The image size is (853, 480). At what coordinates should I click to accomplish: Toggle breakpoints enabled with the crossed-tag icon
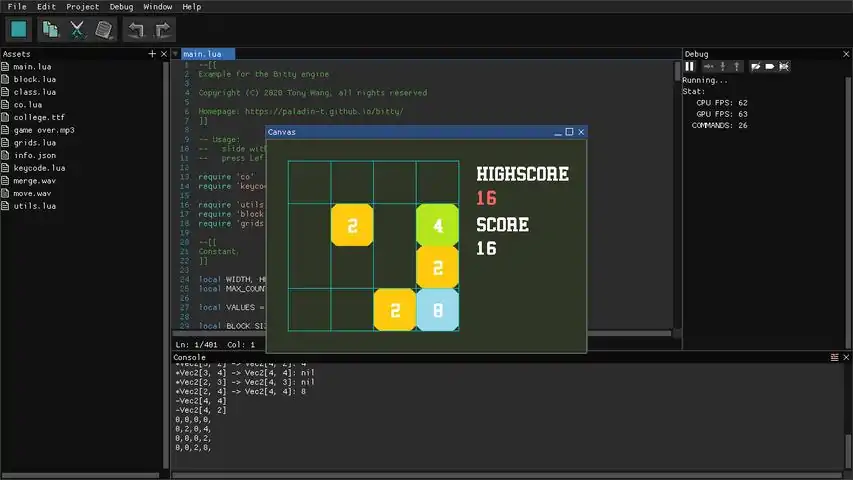click(x=756, y=66)
